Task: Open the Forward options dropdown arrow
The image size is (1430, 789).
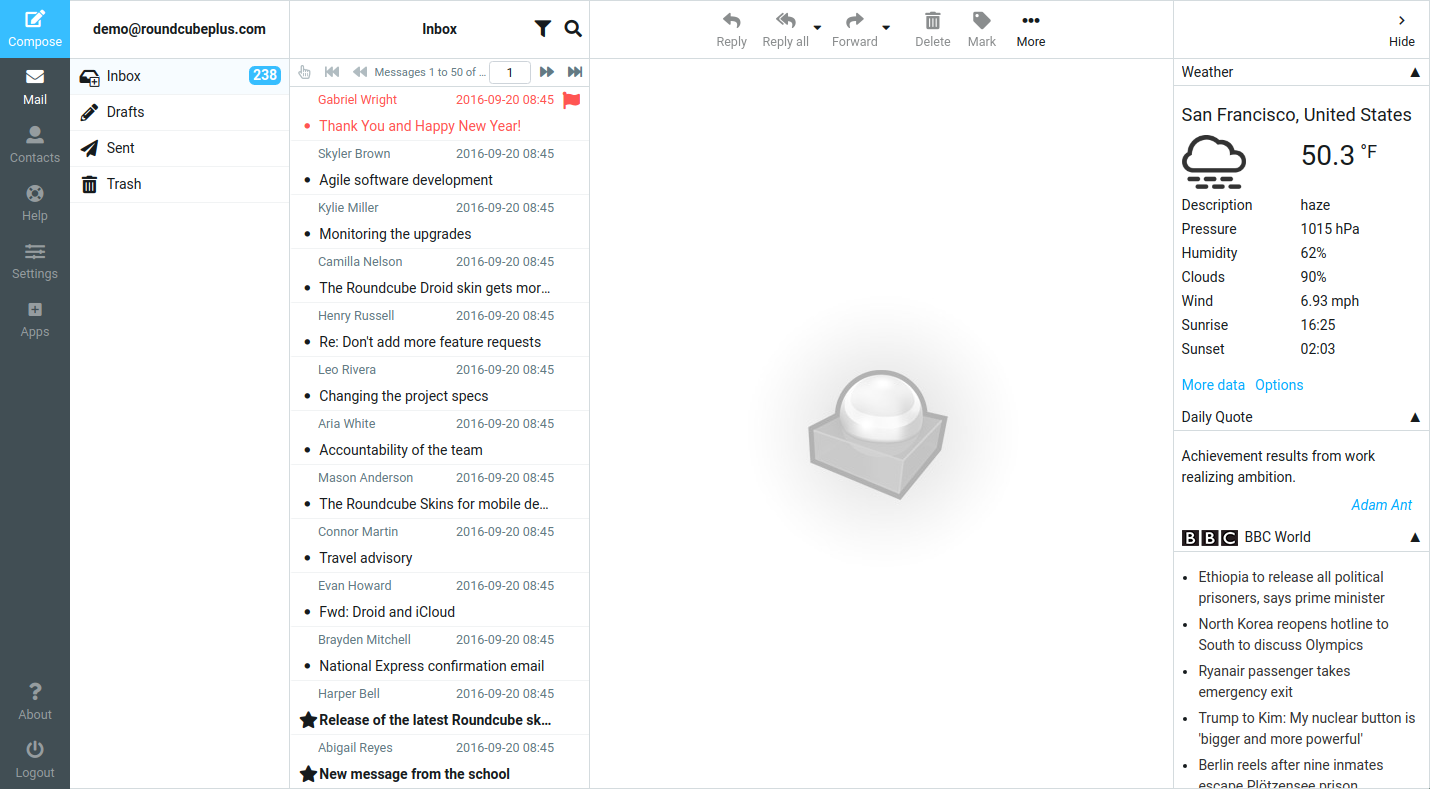Action: tap(886, 28)
